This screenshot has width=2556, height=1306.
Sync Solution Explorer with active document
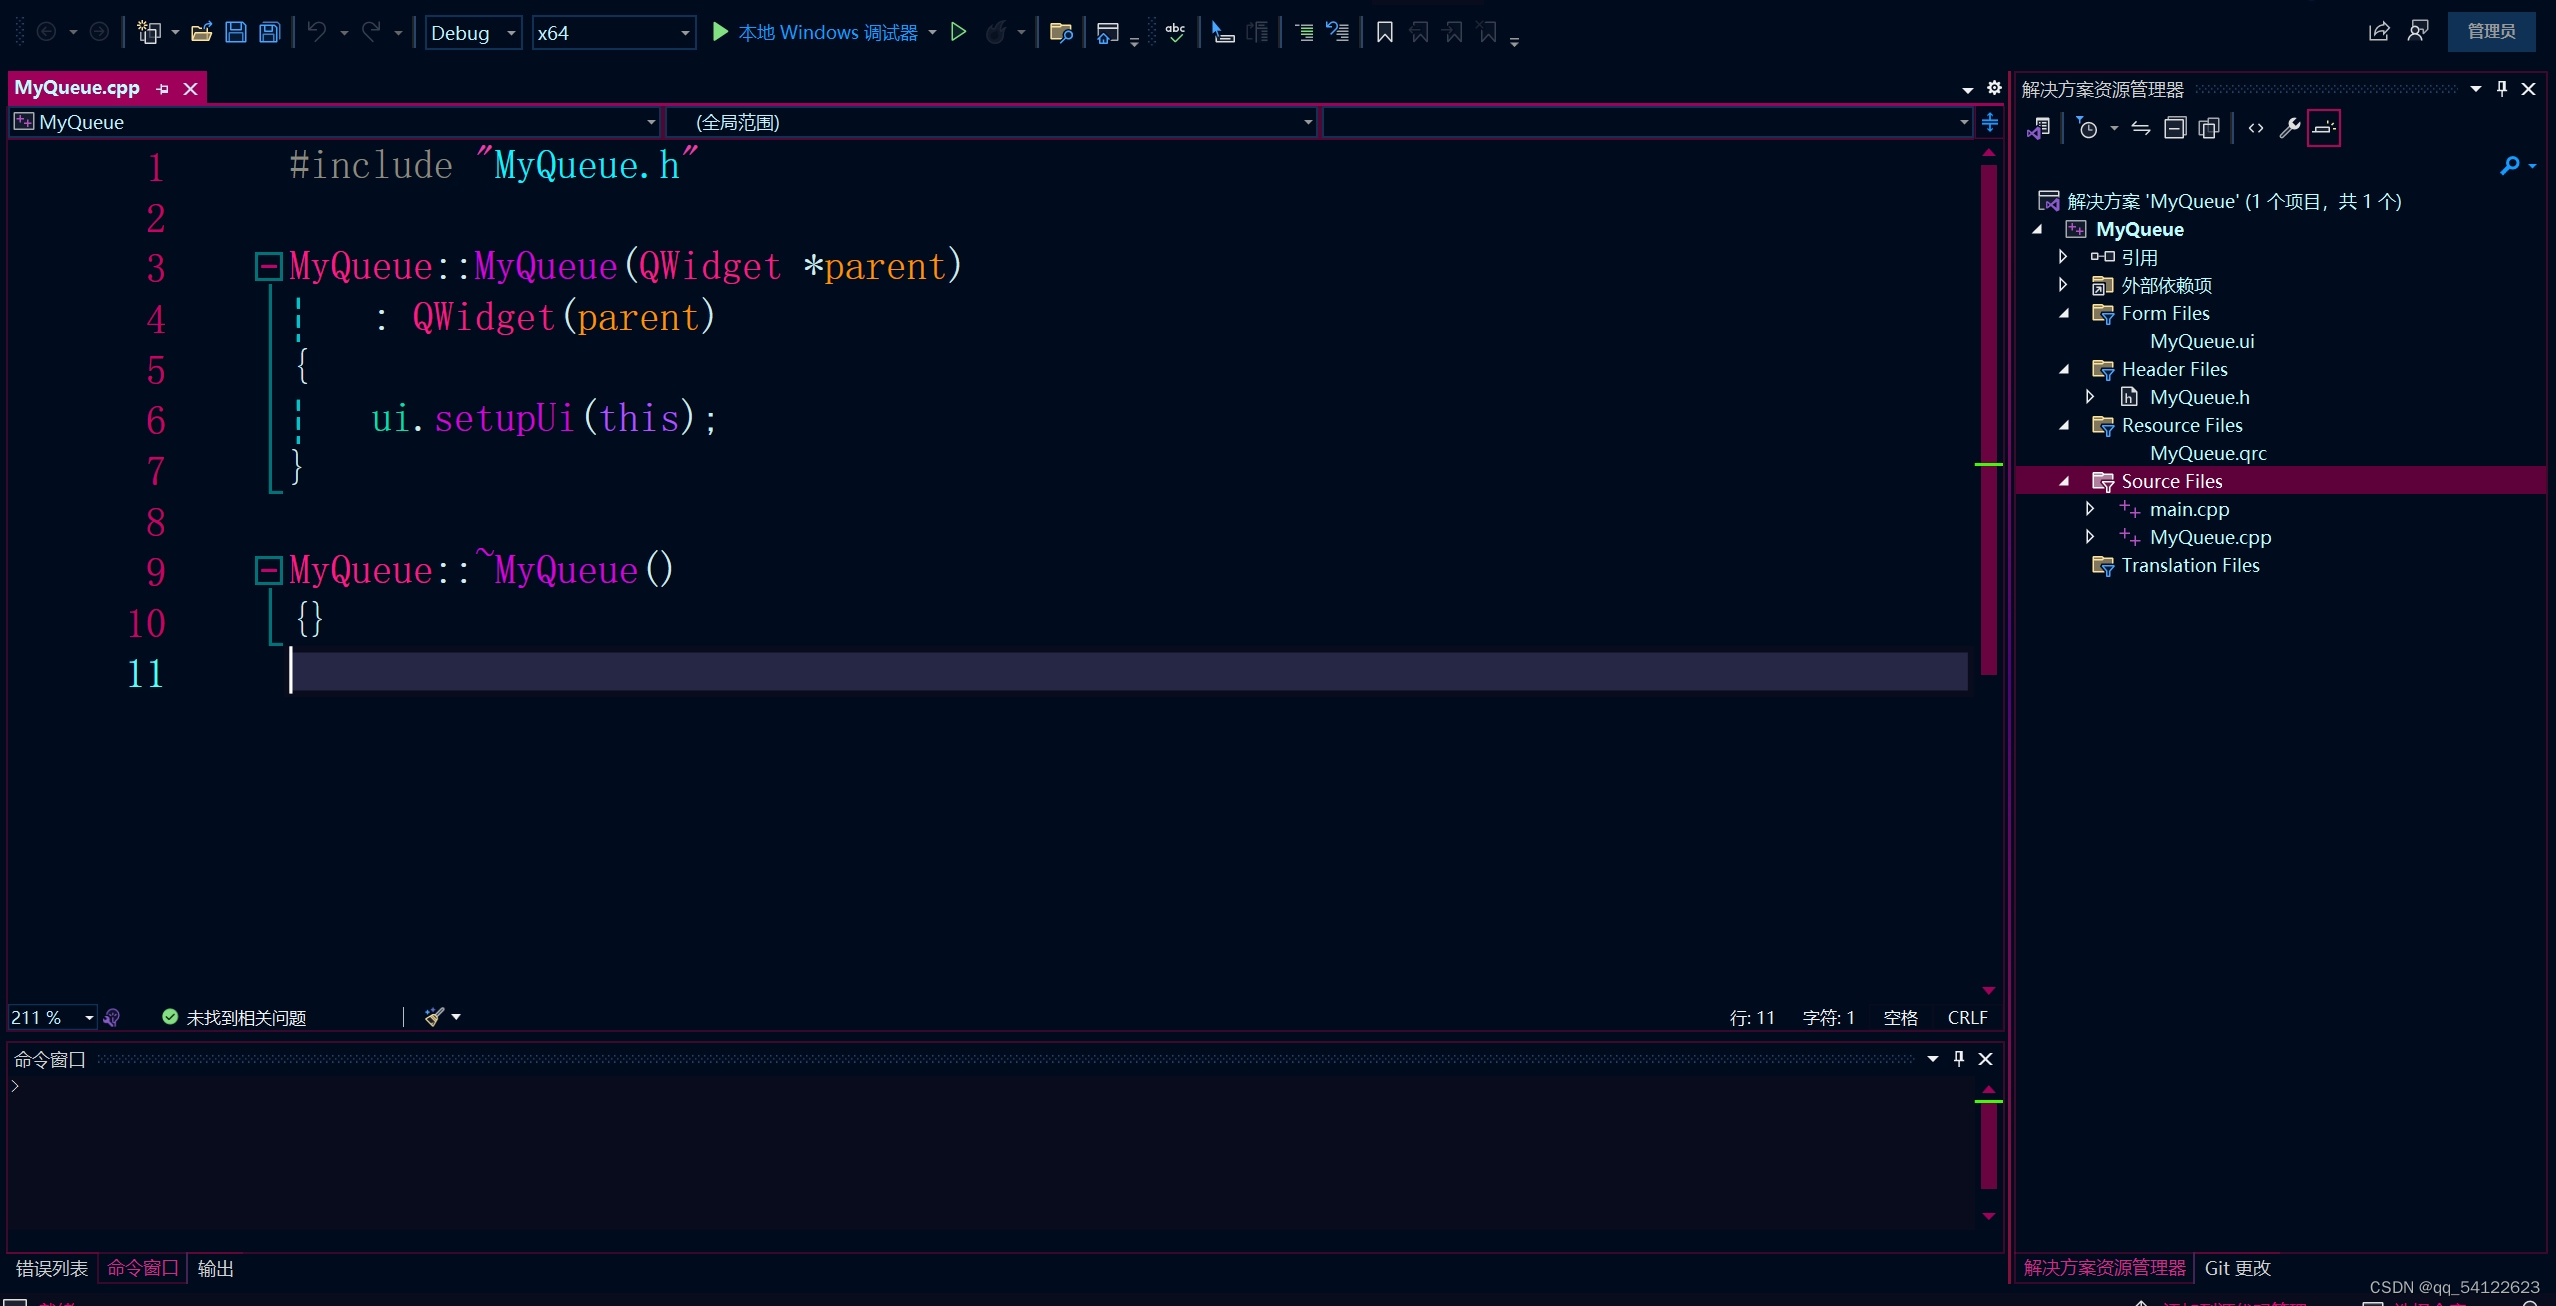2143,128
